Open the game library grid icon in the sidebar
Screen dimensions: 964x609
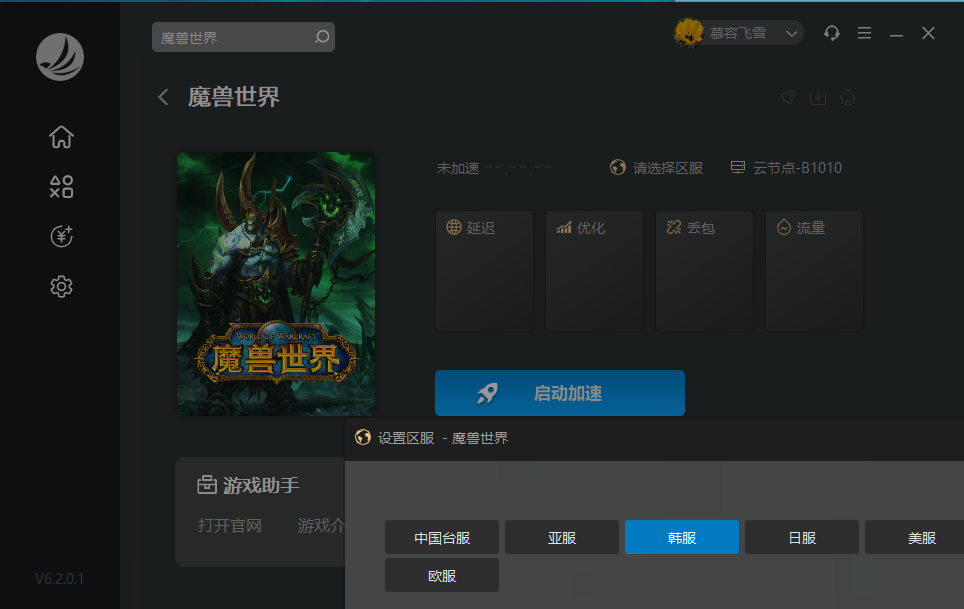tap(61, 186)
